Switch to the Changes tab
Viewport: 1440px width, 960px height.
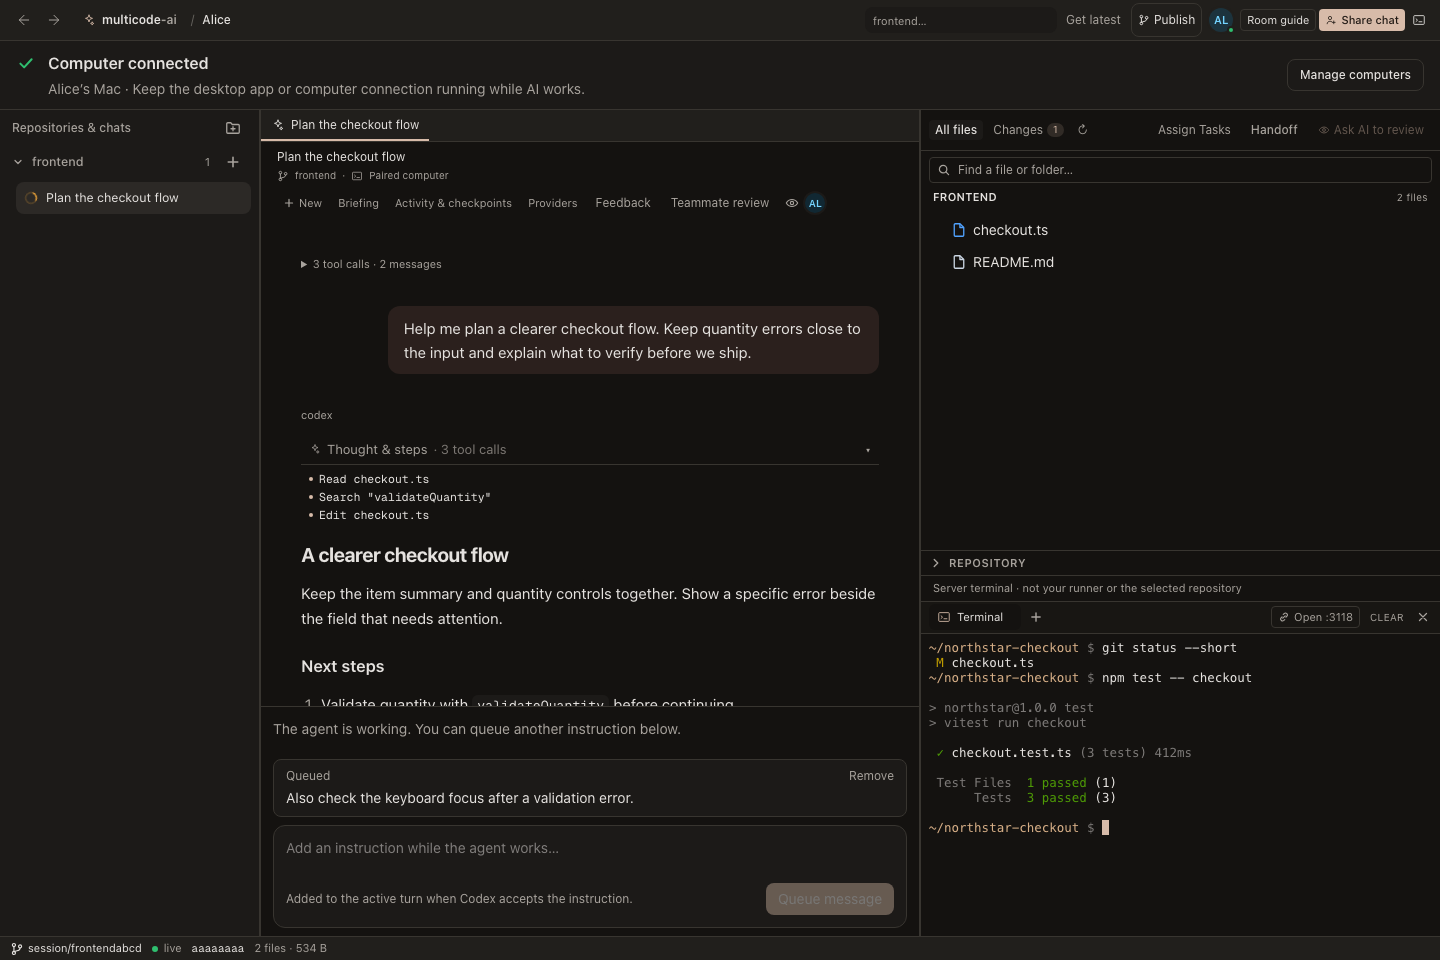1027,130
